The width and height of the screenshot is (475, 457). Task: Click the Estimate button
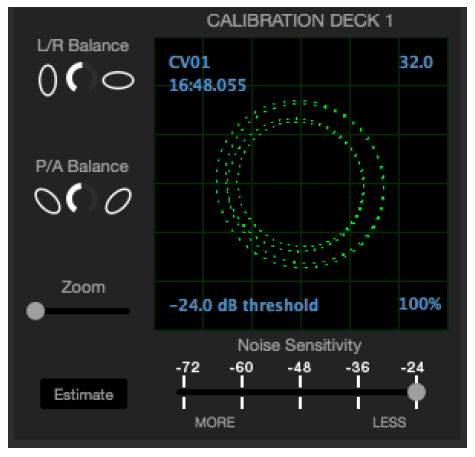pos(84,394)
